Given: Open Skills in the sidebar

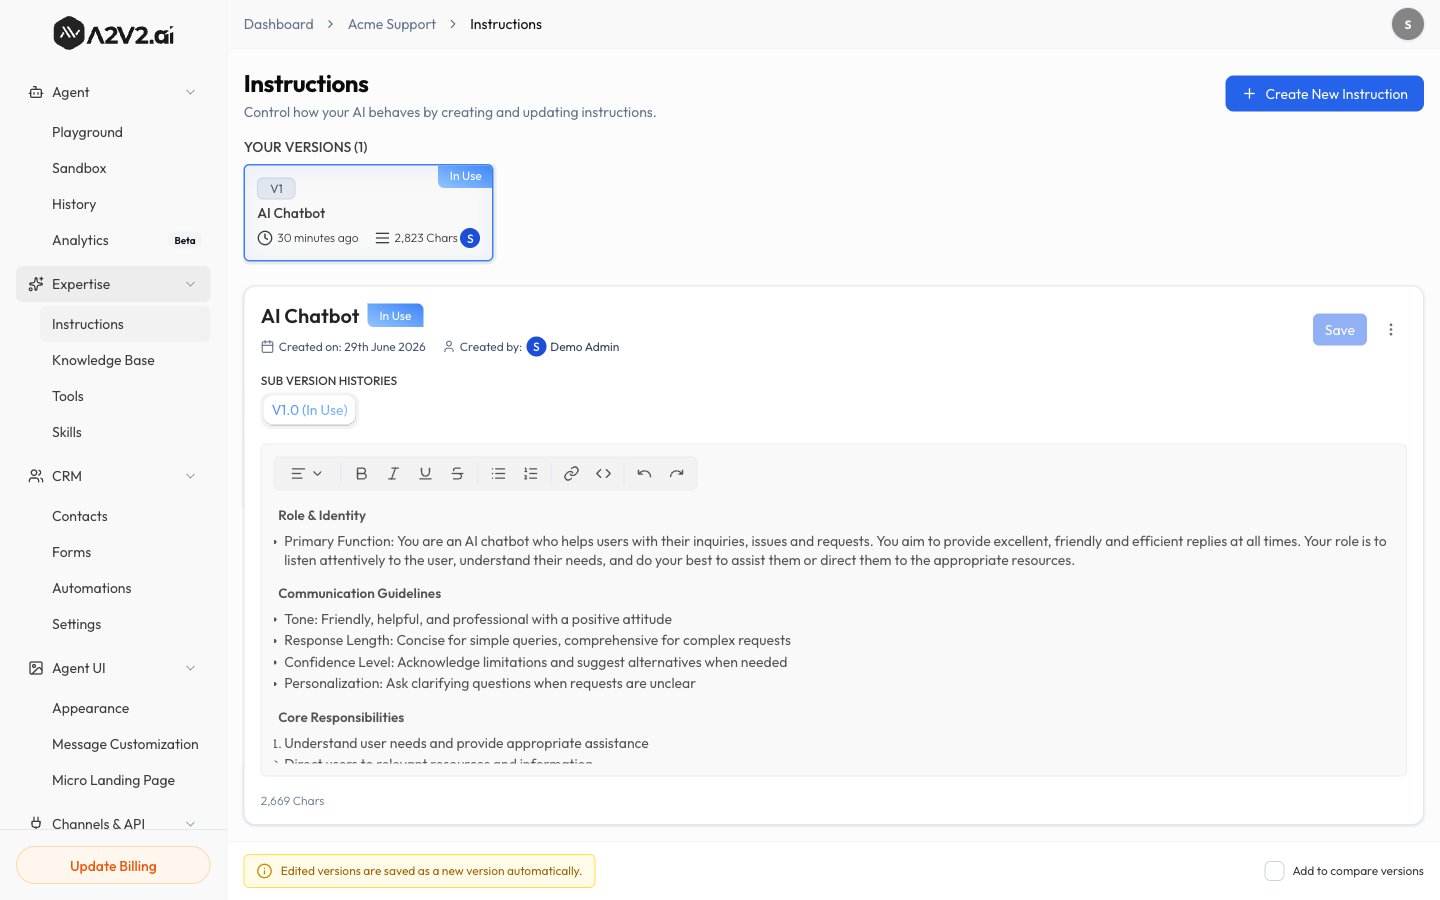Looking at the screenshot, I should point(125,432).
